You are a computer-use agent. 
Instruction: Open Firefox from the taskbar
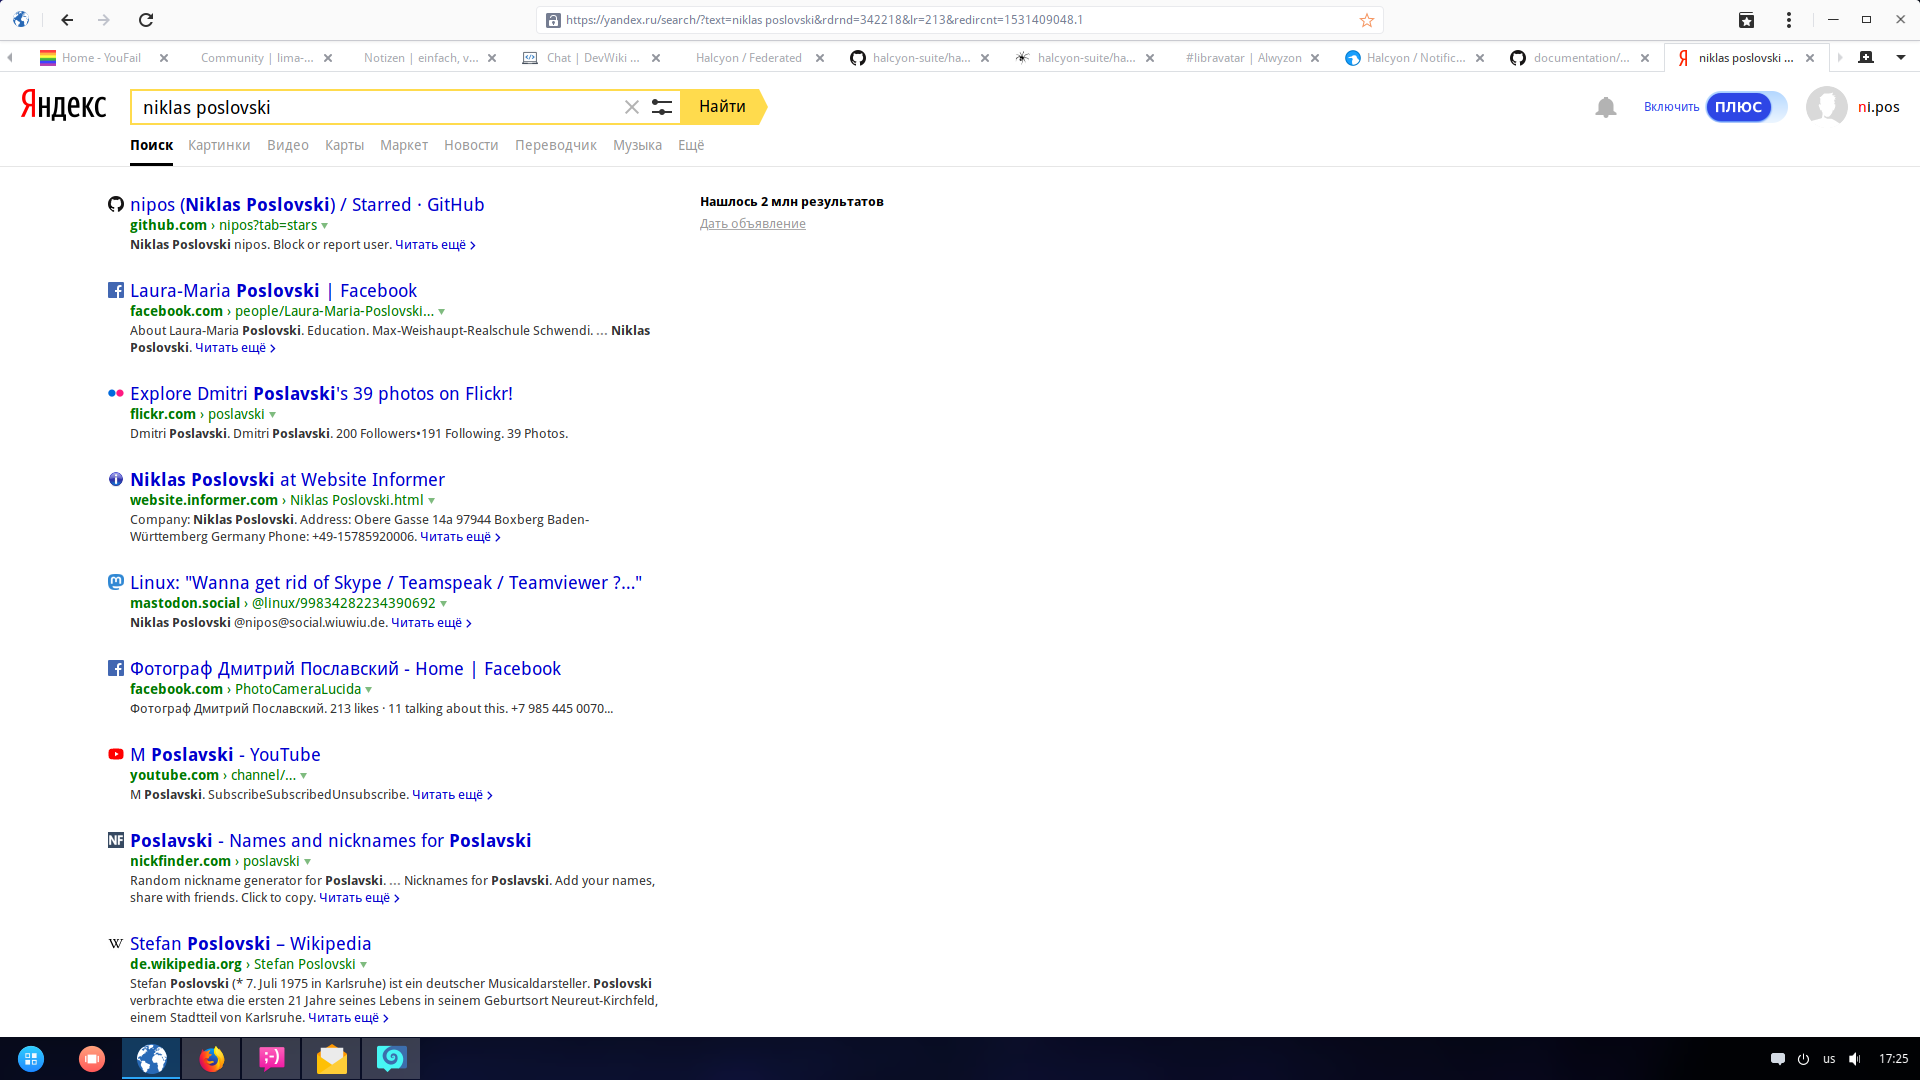click(211, 1059)
